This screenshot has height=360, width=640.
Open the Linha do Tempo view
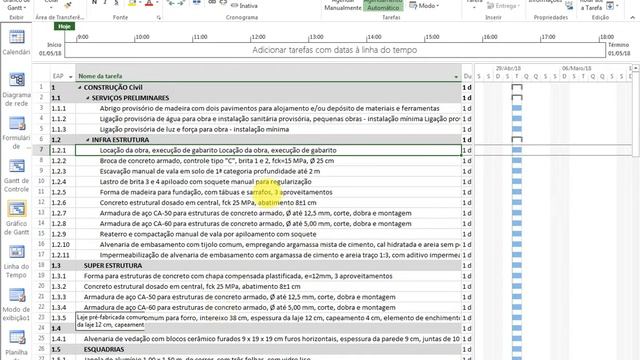tap(16, 261)
